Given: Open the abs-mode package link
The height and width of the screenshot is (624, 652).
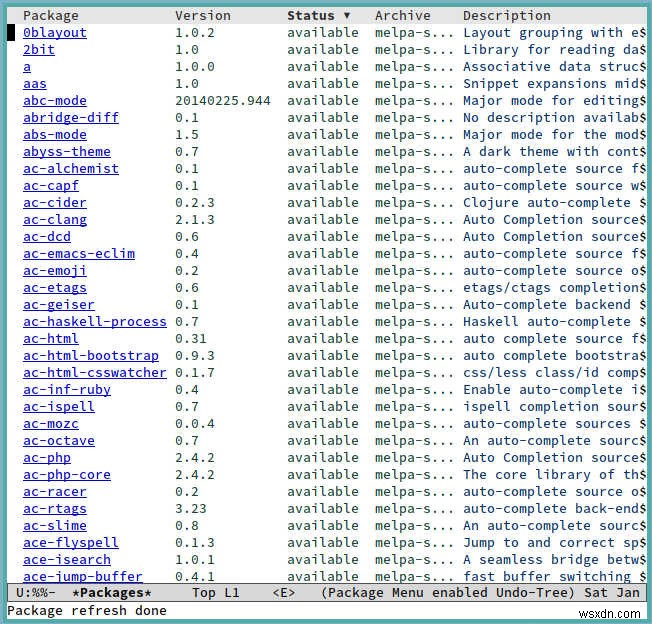Looking at the screenshot, I should point(55,135).
